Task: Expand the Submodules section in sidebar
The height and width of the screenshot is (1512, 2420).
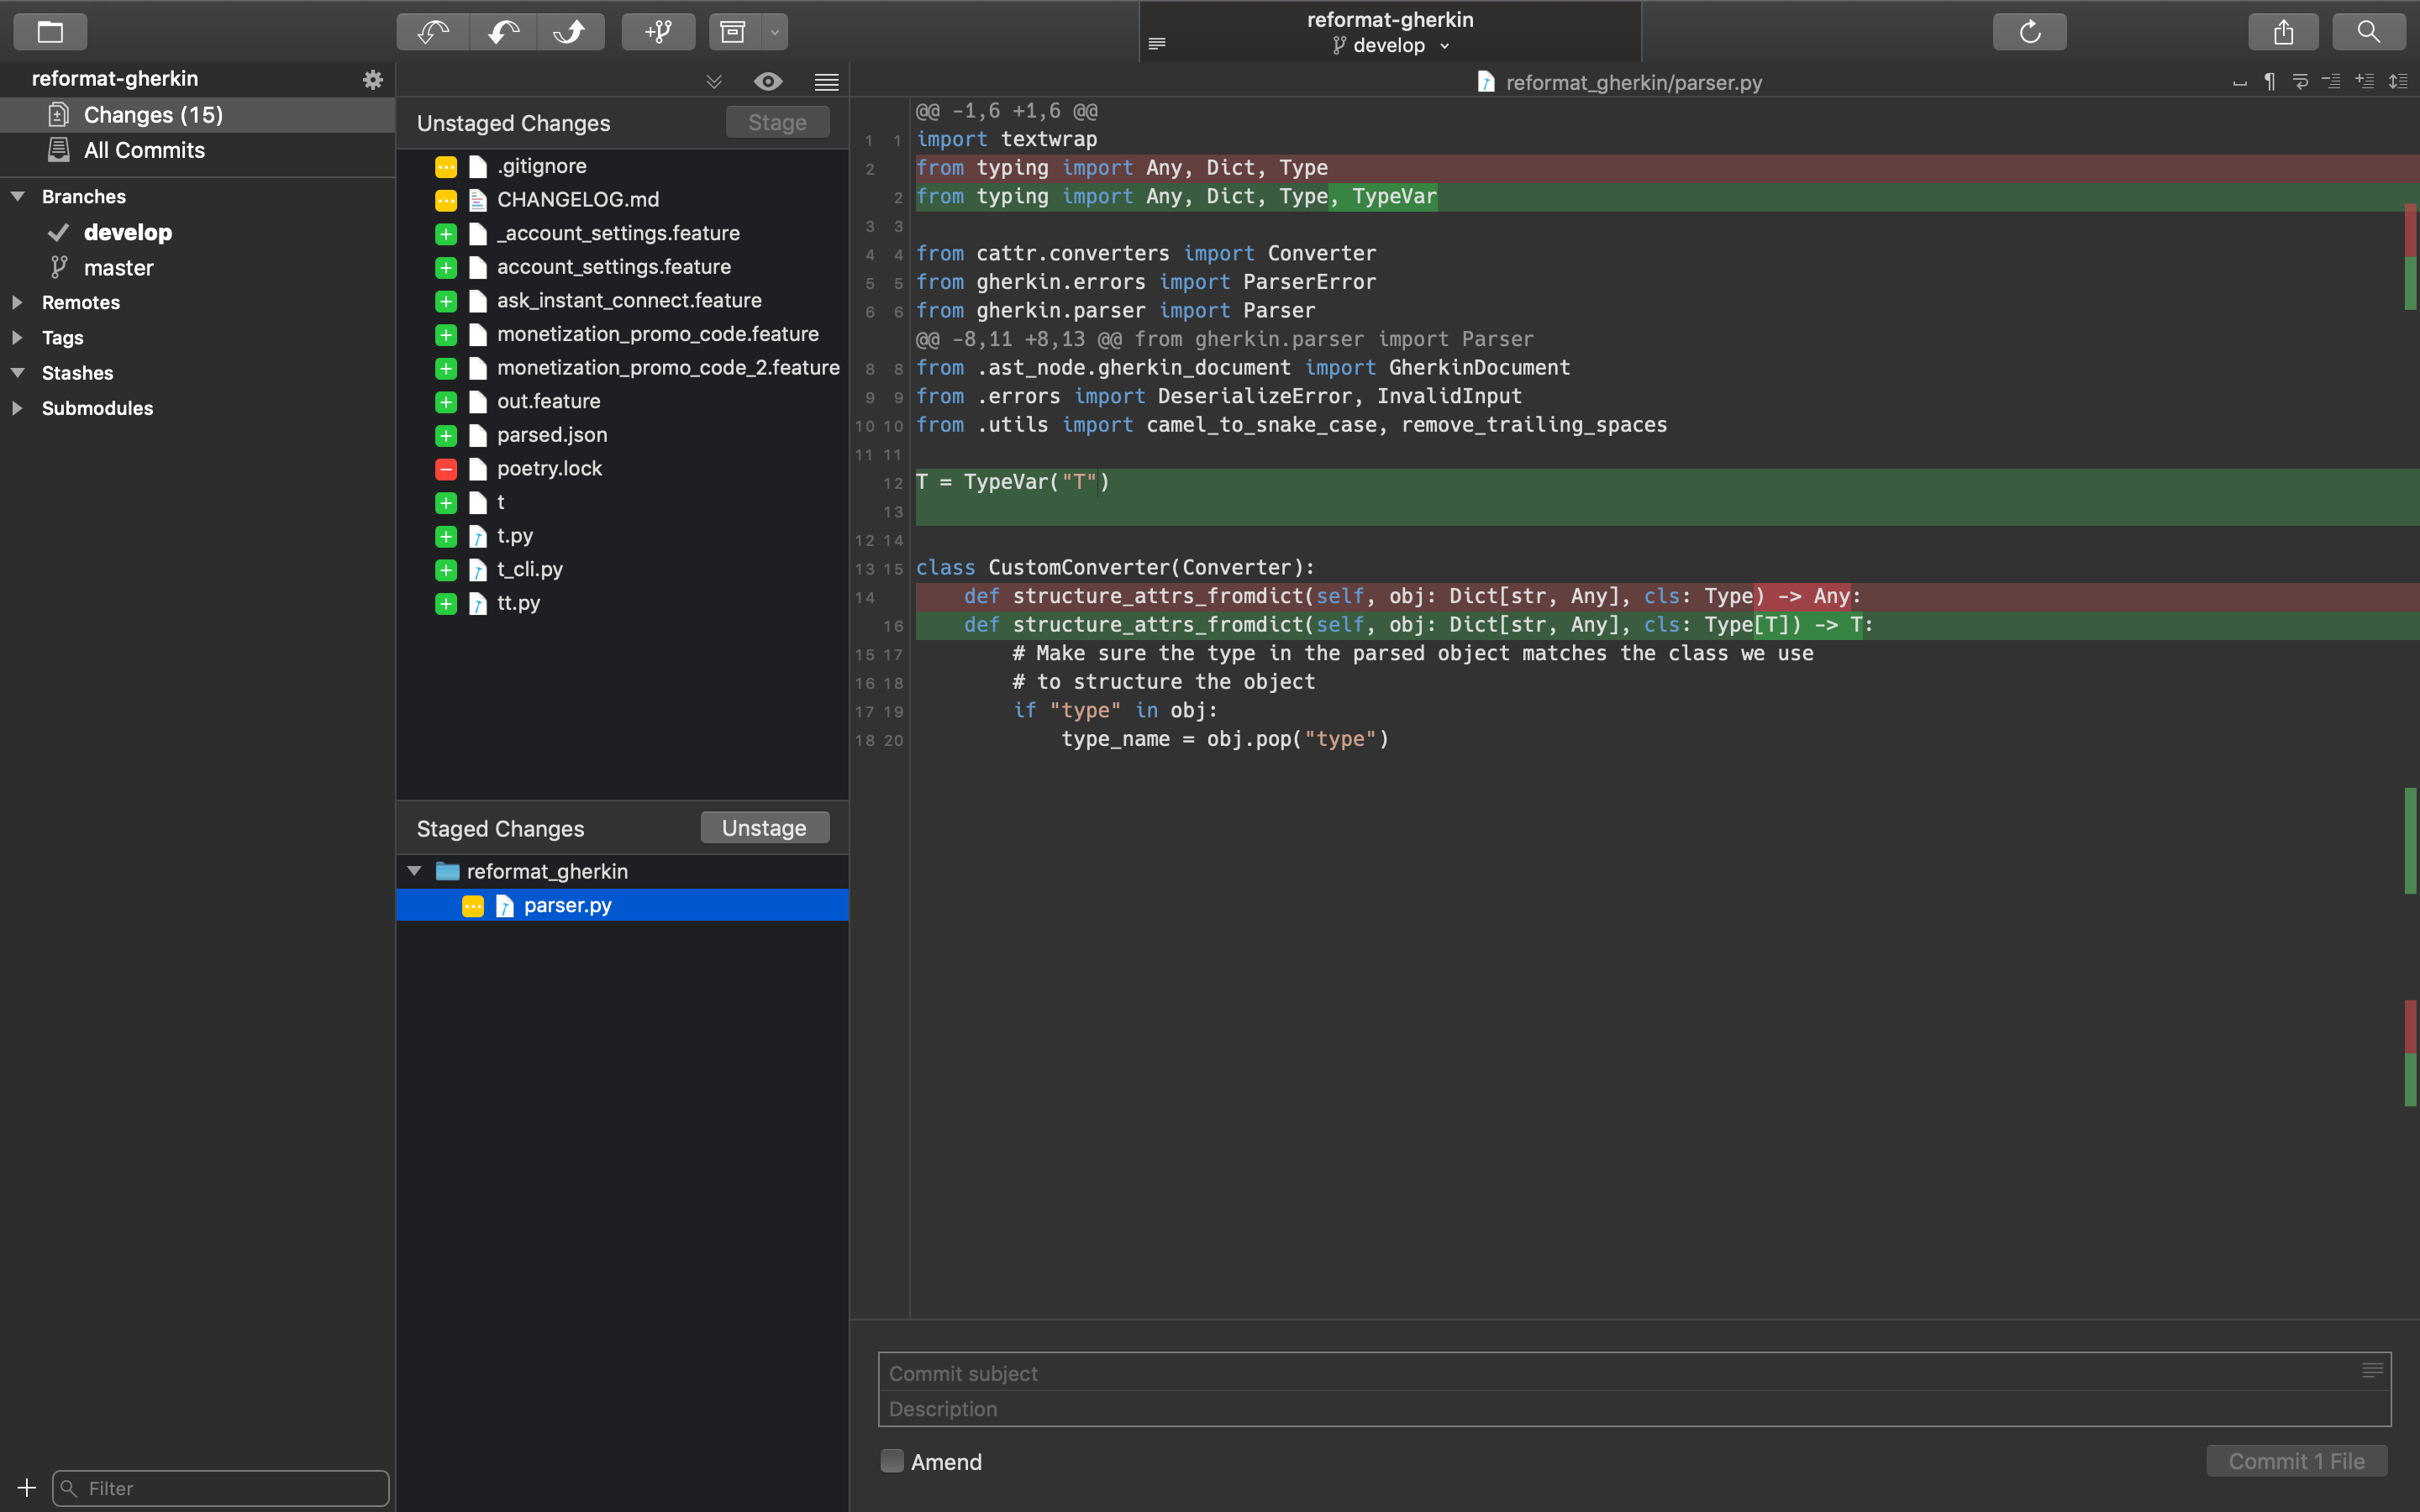Action: (x=18, y=406)
